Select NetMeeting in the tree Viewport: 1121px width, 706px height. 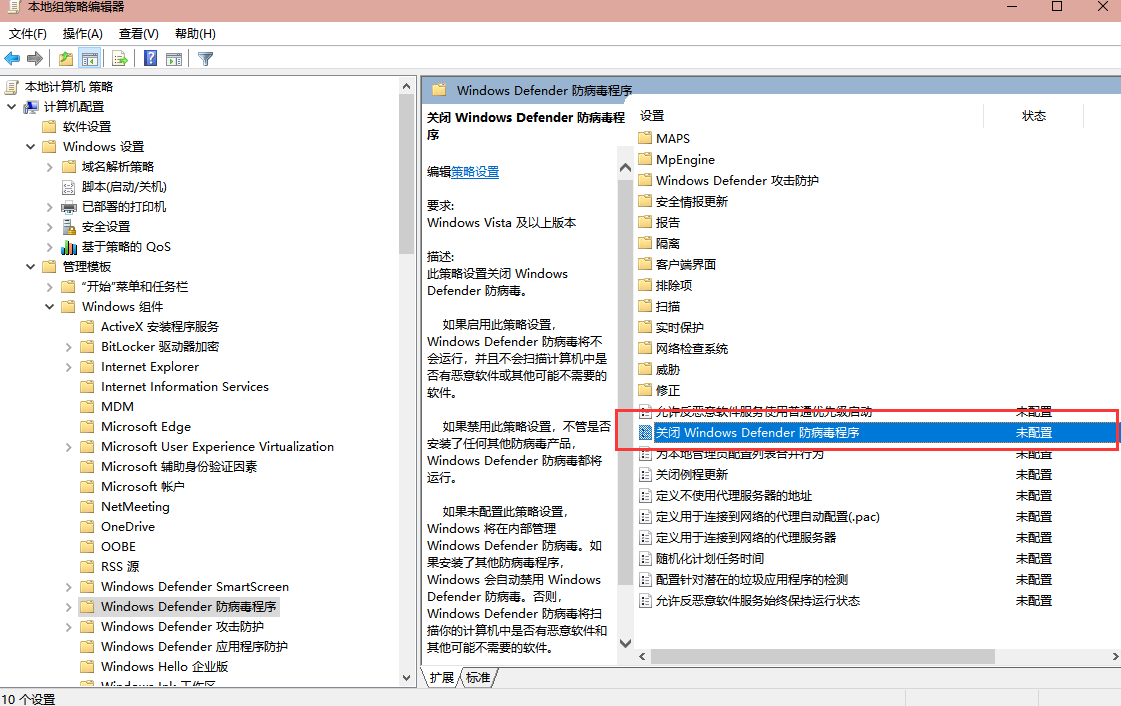135,507
